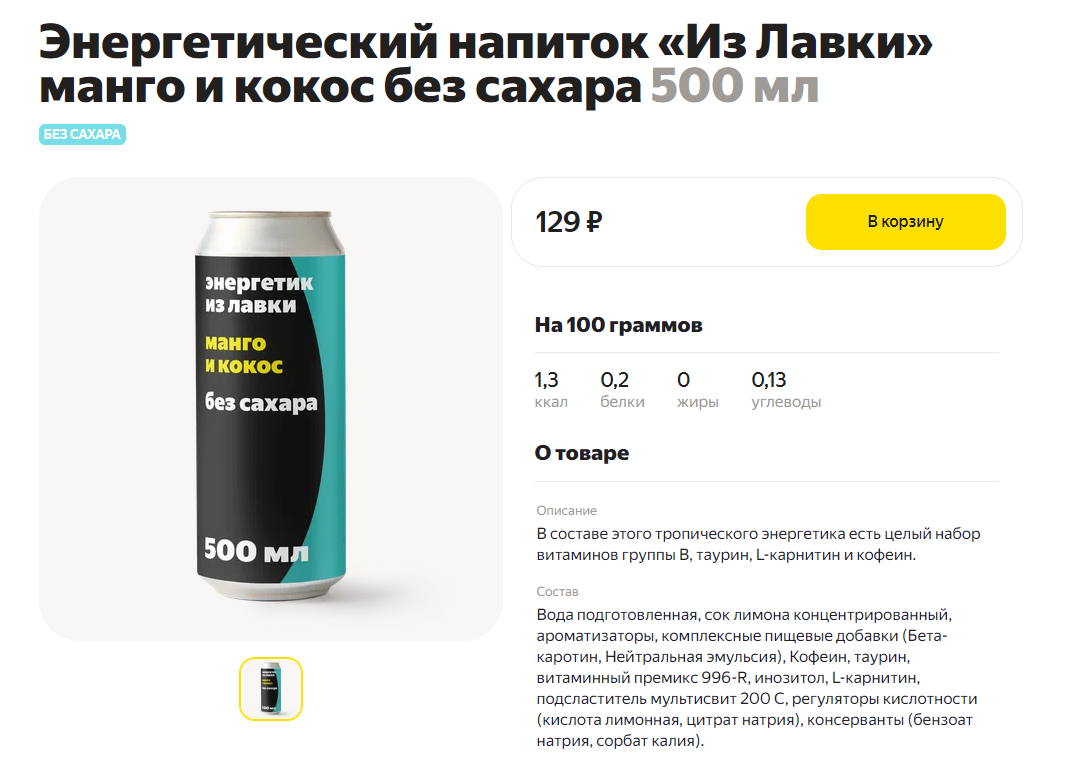The width and height of the screenshot is (1071, 765).
Task: Select the can thumbnail below the main image
Action: (x=270, y=688)
